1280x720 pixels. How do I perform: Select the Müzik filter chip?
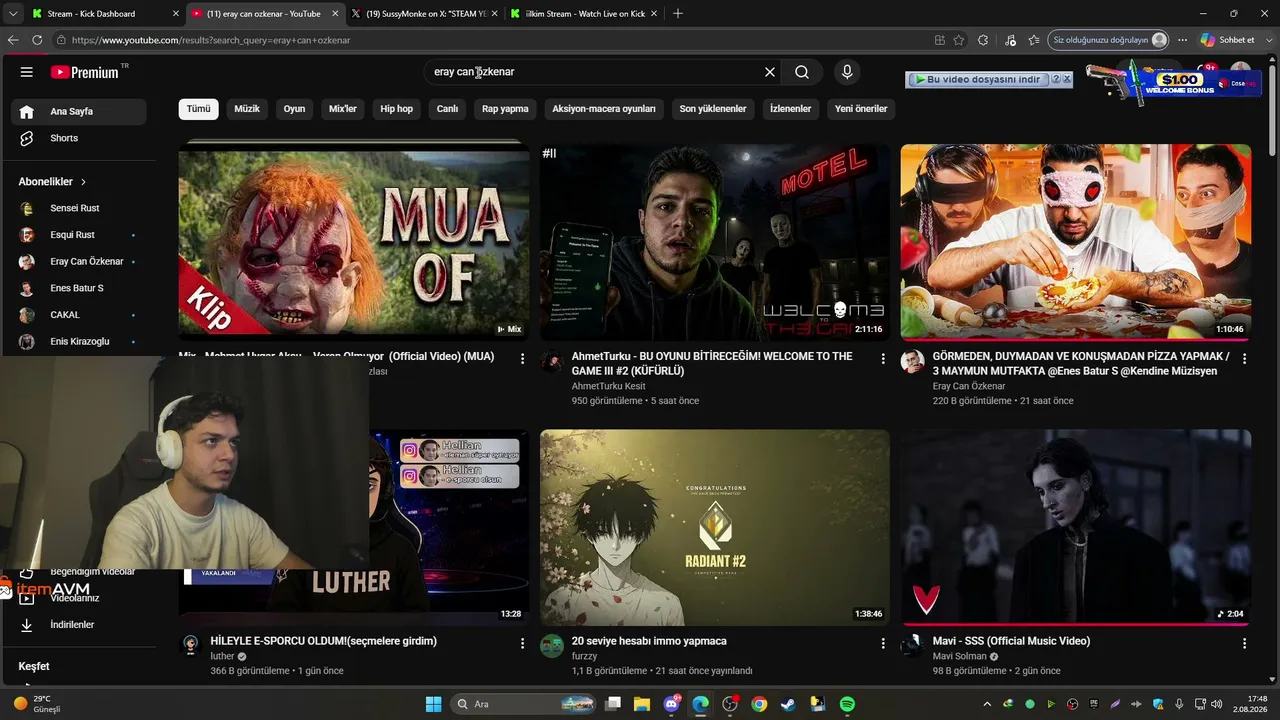[x=247, y=109]
